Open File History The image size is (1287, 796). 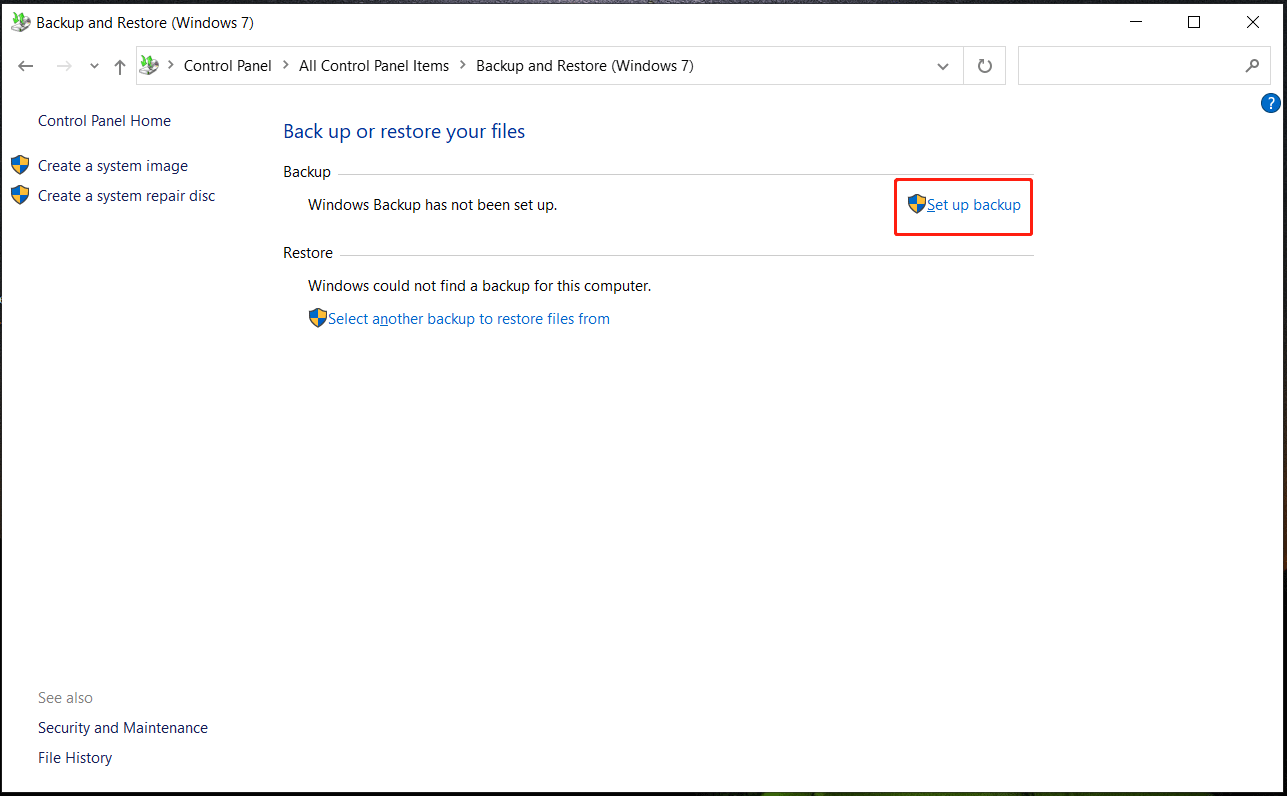[74, 757]
